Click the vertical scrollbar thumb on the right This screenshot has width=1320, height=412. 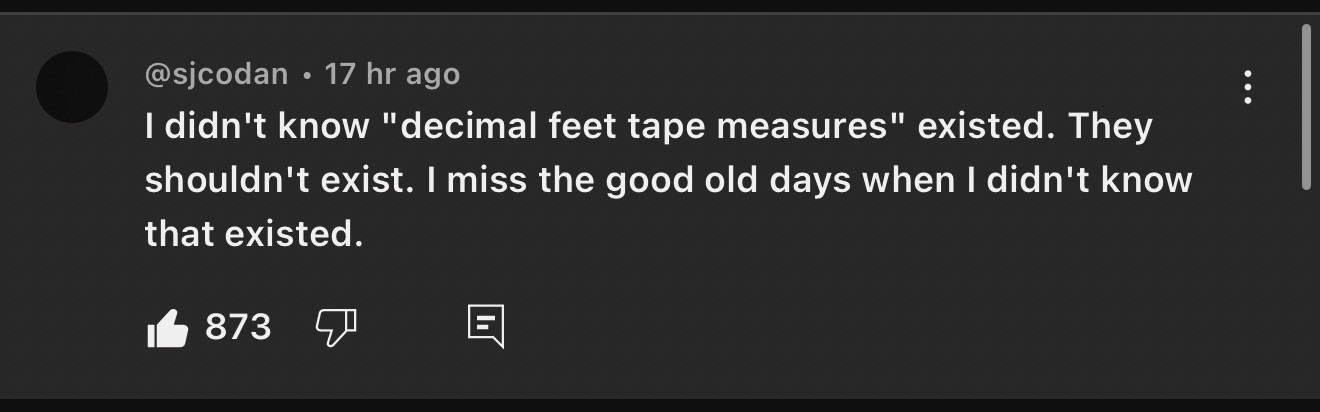(x=1305, y=105)
